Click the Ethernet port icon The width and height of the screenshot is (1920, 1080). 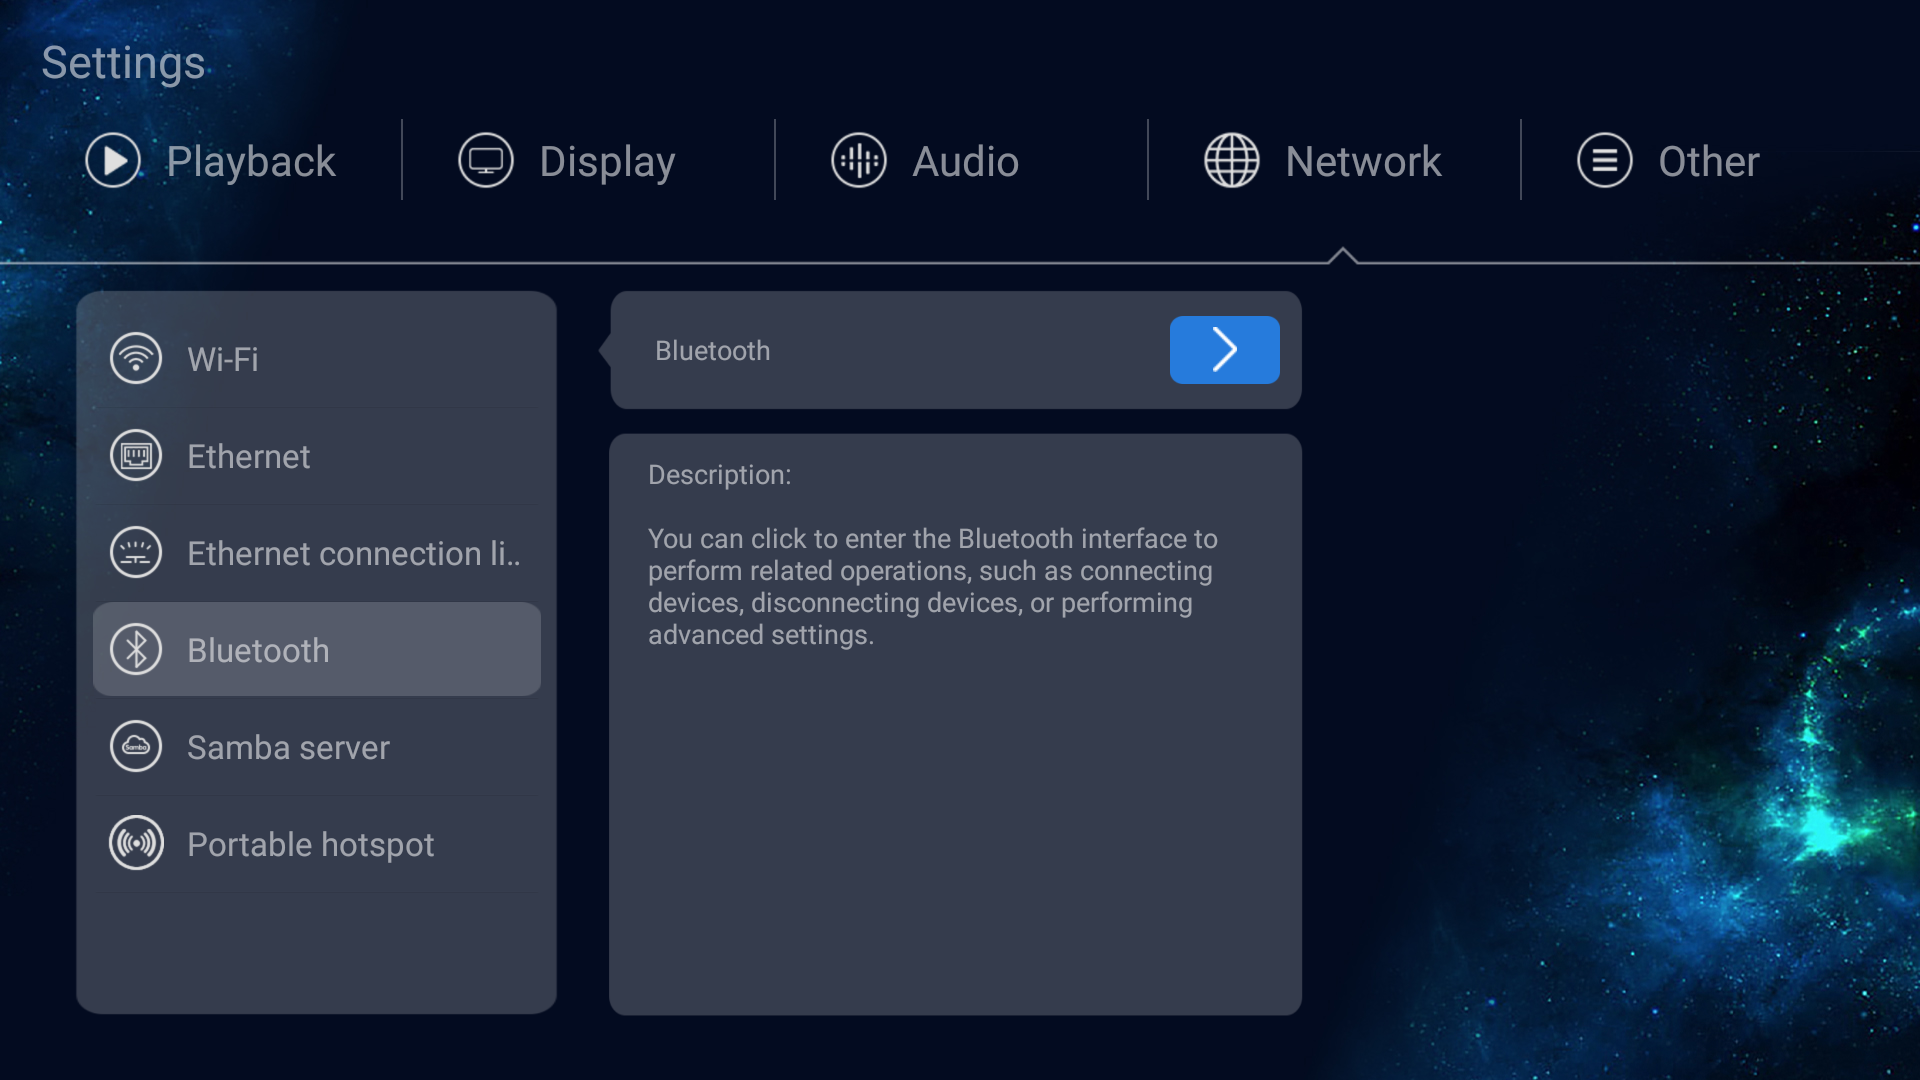136,455
